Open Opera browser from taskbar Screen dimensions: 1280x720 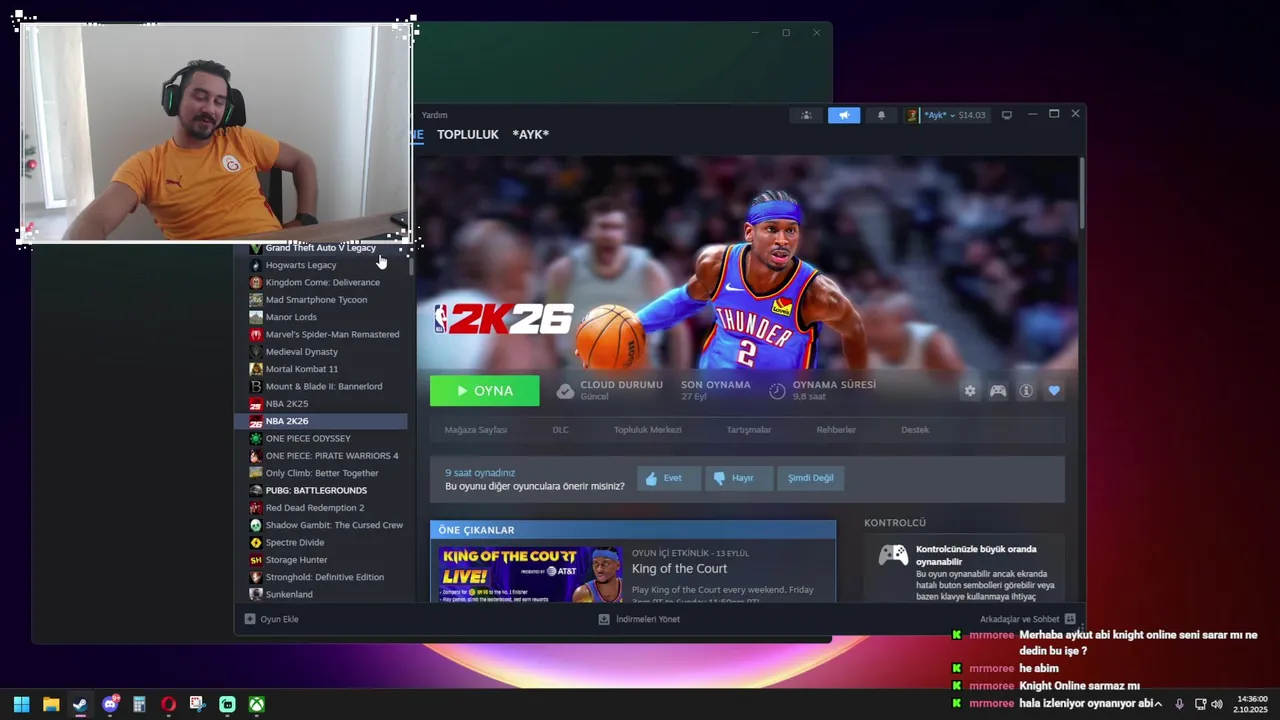pyautogui.click(x=168, y=705)
